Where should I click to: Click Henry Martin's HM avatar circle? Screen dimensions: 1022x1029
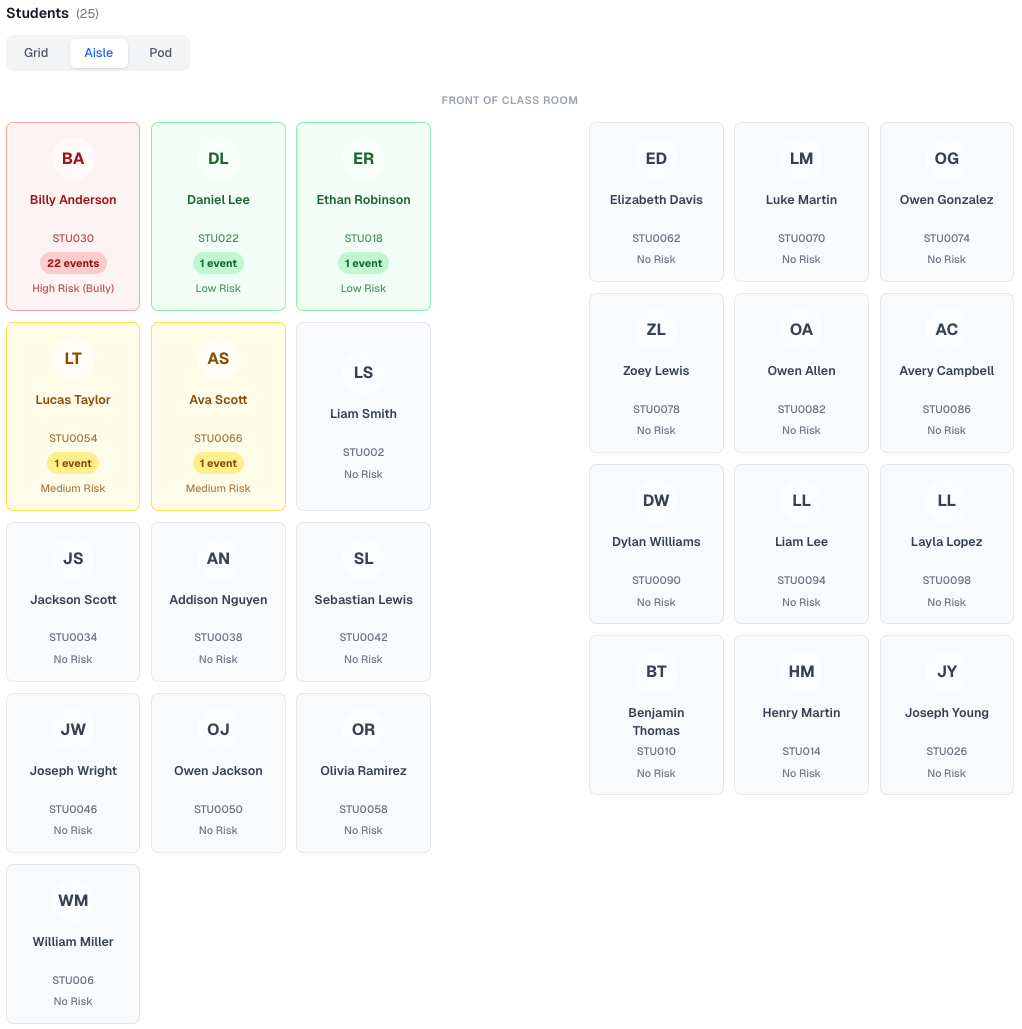click(x=801, y=671)
